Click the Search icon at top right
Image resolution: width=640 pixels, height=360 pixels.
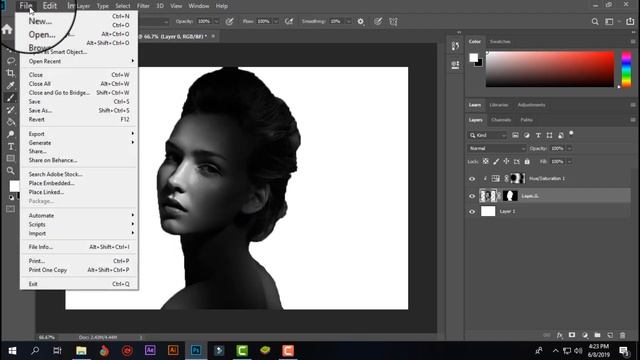pyautogui.click(x=595, y=22)
